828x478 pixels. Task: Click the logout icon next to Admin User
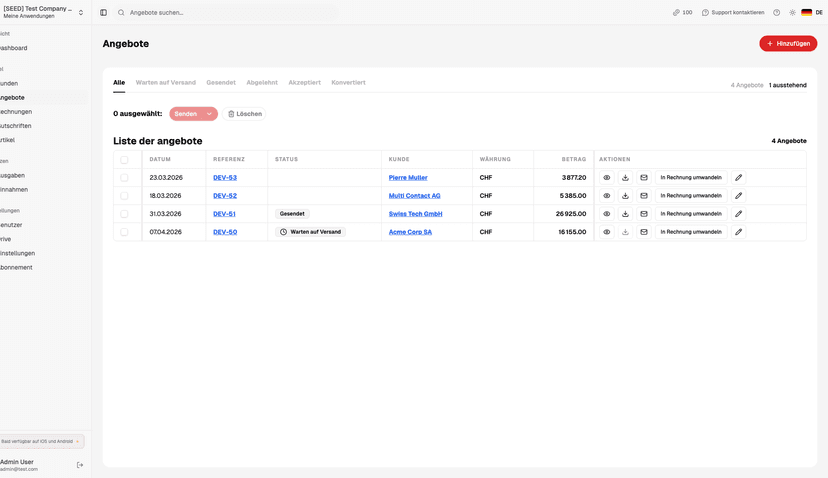[x=80, y=464]
